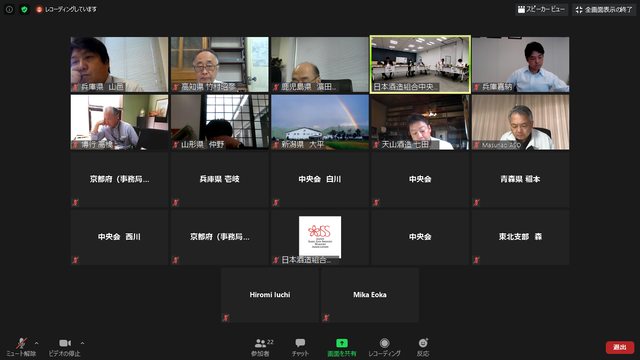Click the 日本酒造組合 red logo tile
Screen dimensions: 640x360
320,238
